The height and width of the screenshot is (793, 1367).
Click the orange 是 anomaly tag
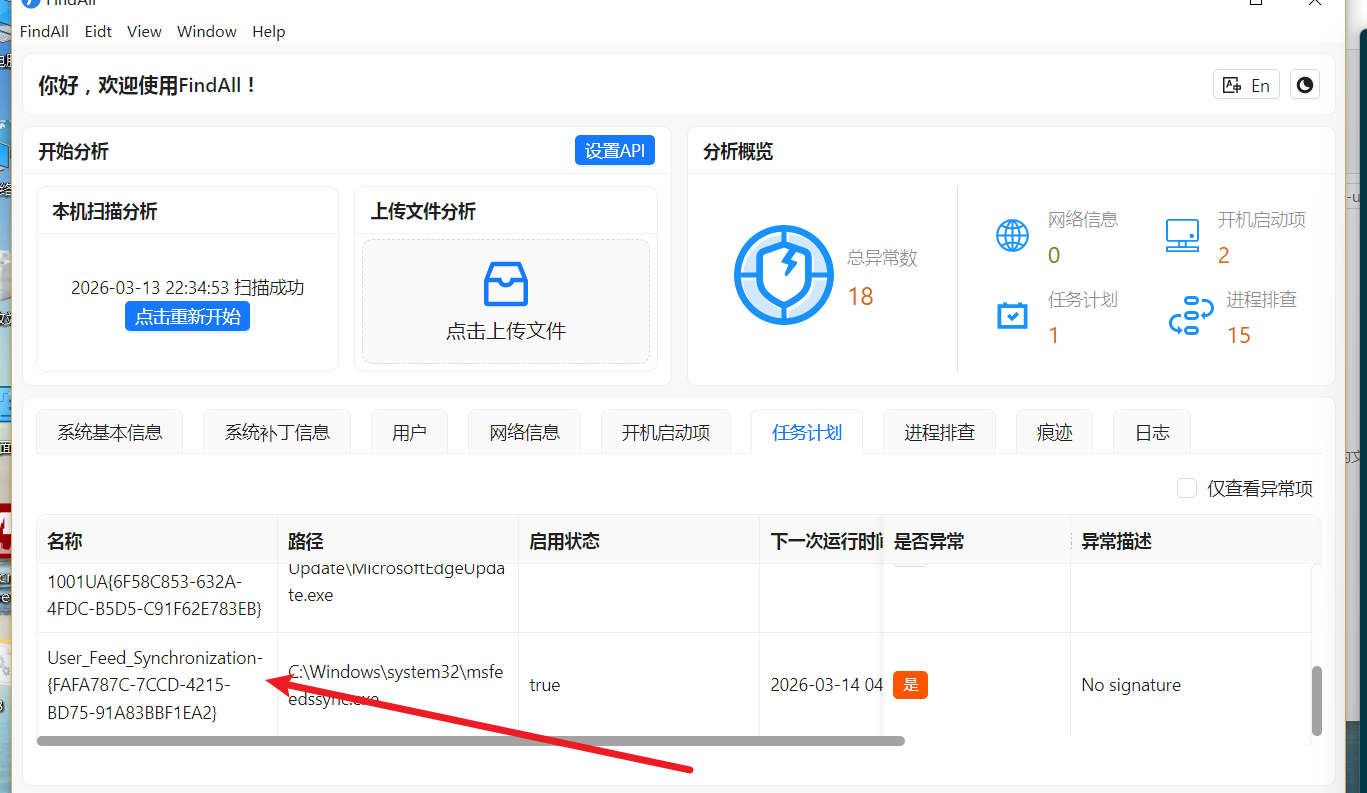(910, 685)
